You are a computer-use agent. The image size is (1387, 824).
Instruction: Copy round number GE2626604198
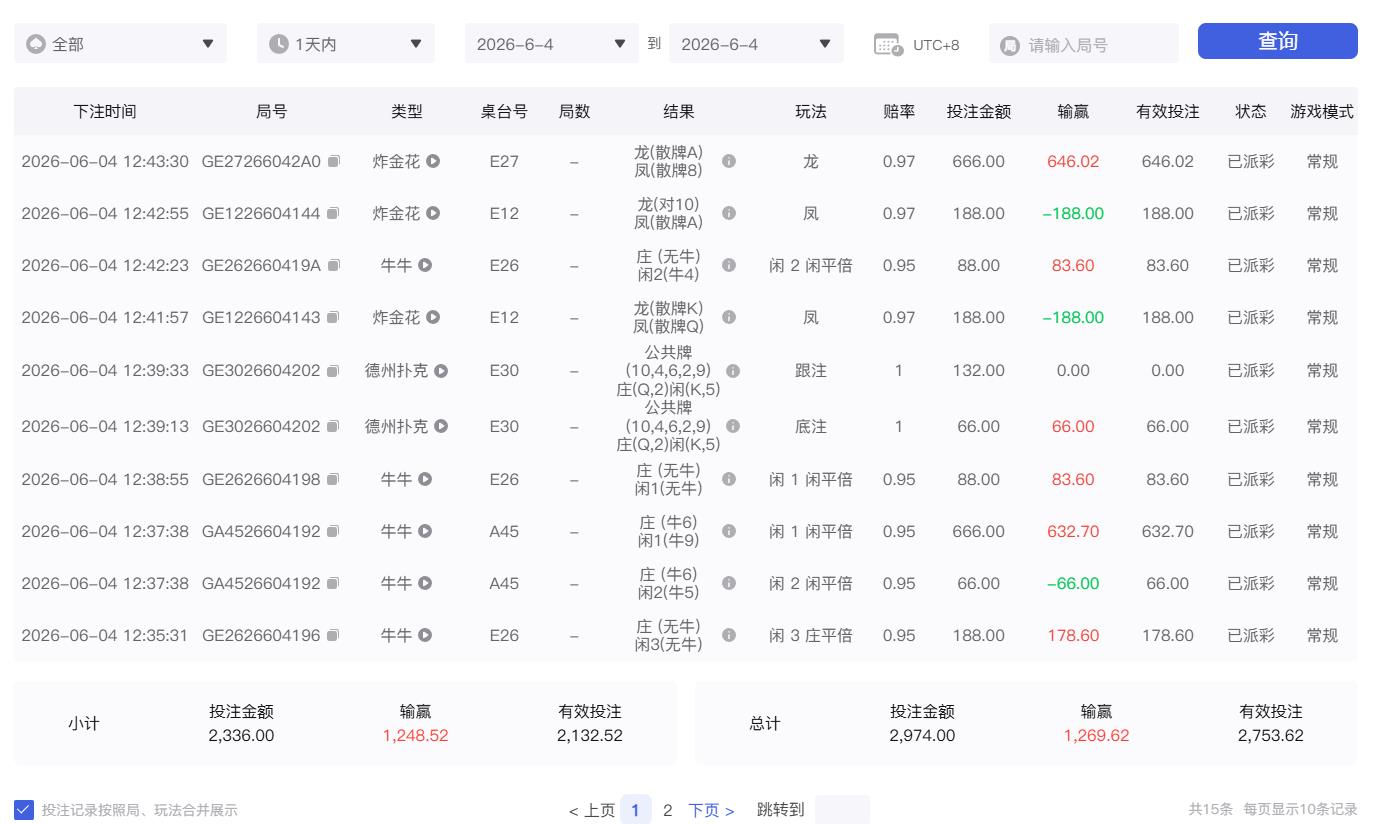(334, 479)
